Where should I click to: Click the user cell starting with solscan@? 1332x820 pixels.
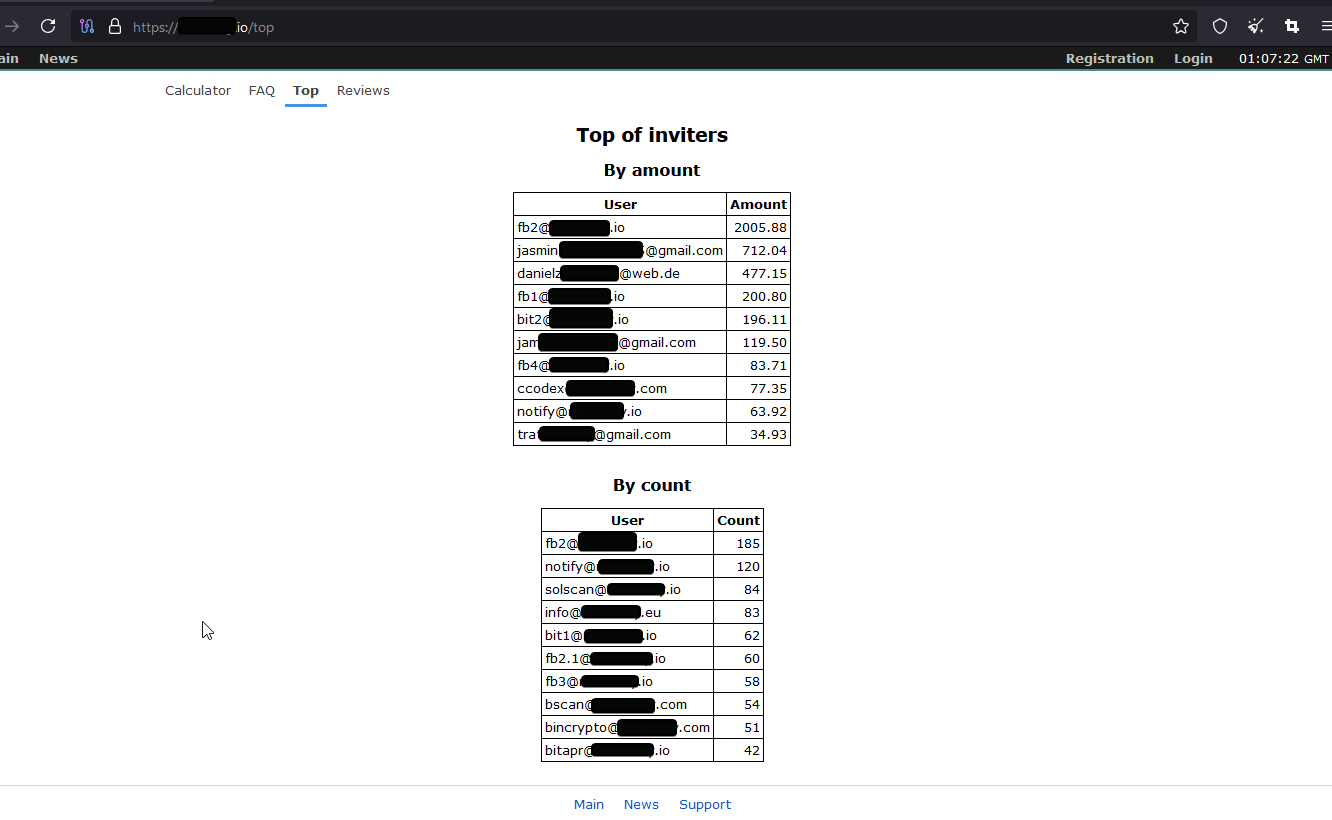click(628, 589)
